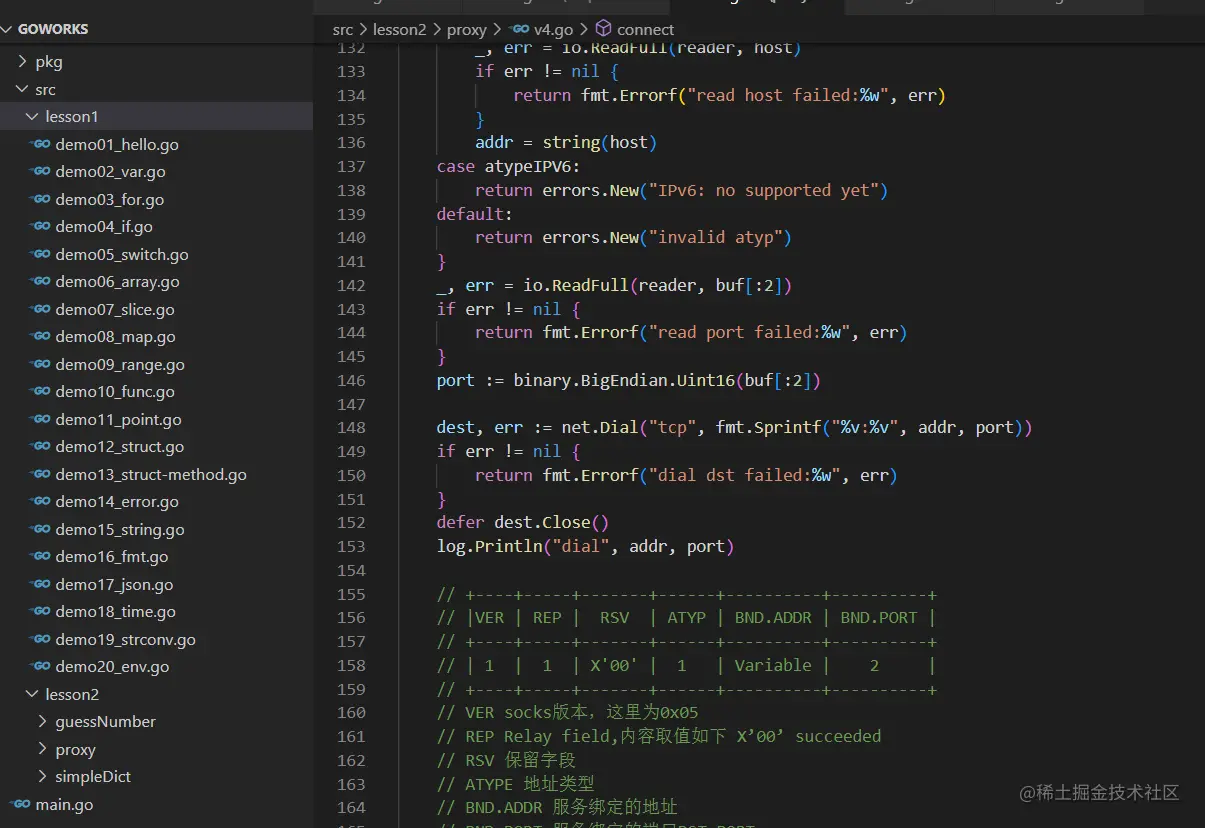Screen dimensions: 1205x828
Task: Click the 'RSV 保留字段' comment line
Action: (x=506, y=760)
